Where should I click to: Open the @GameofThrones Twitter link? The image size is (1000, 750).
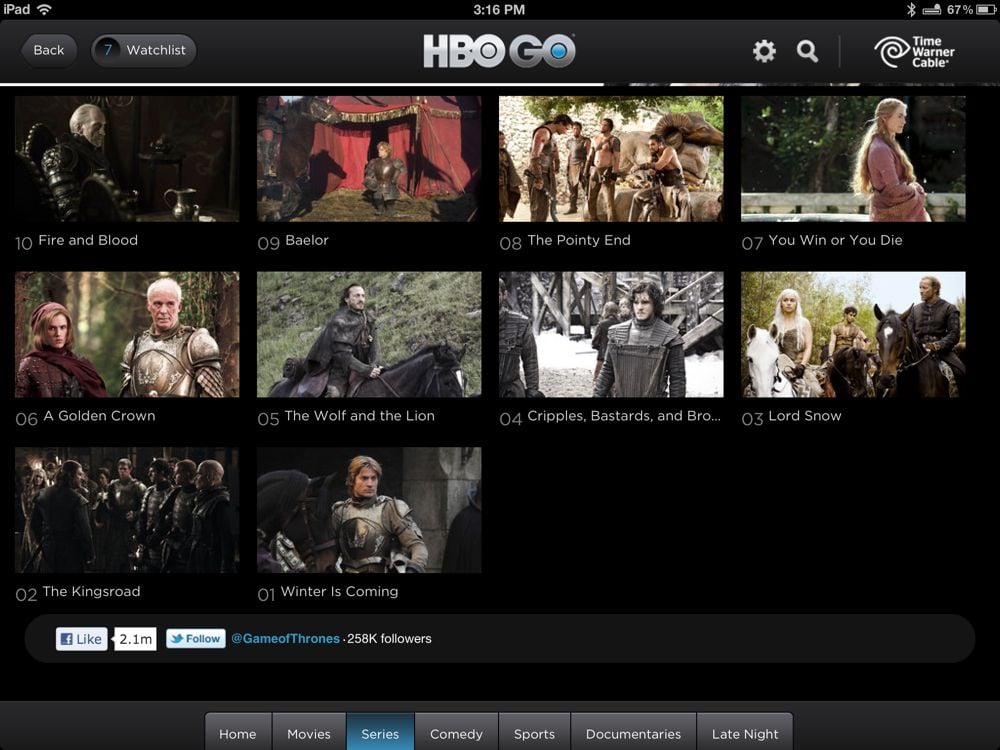coord(285,638)
